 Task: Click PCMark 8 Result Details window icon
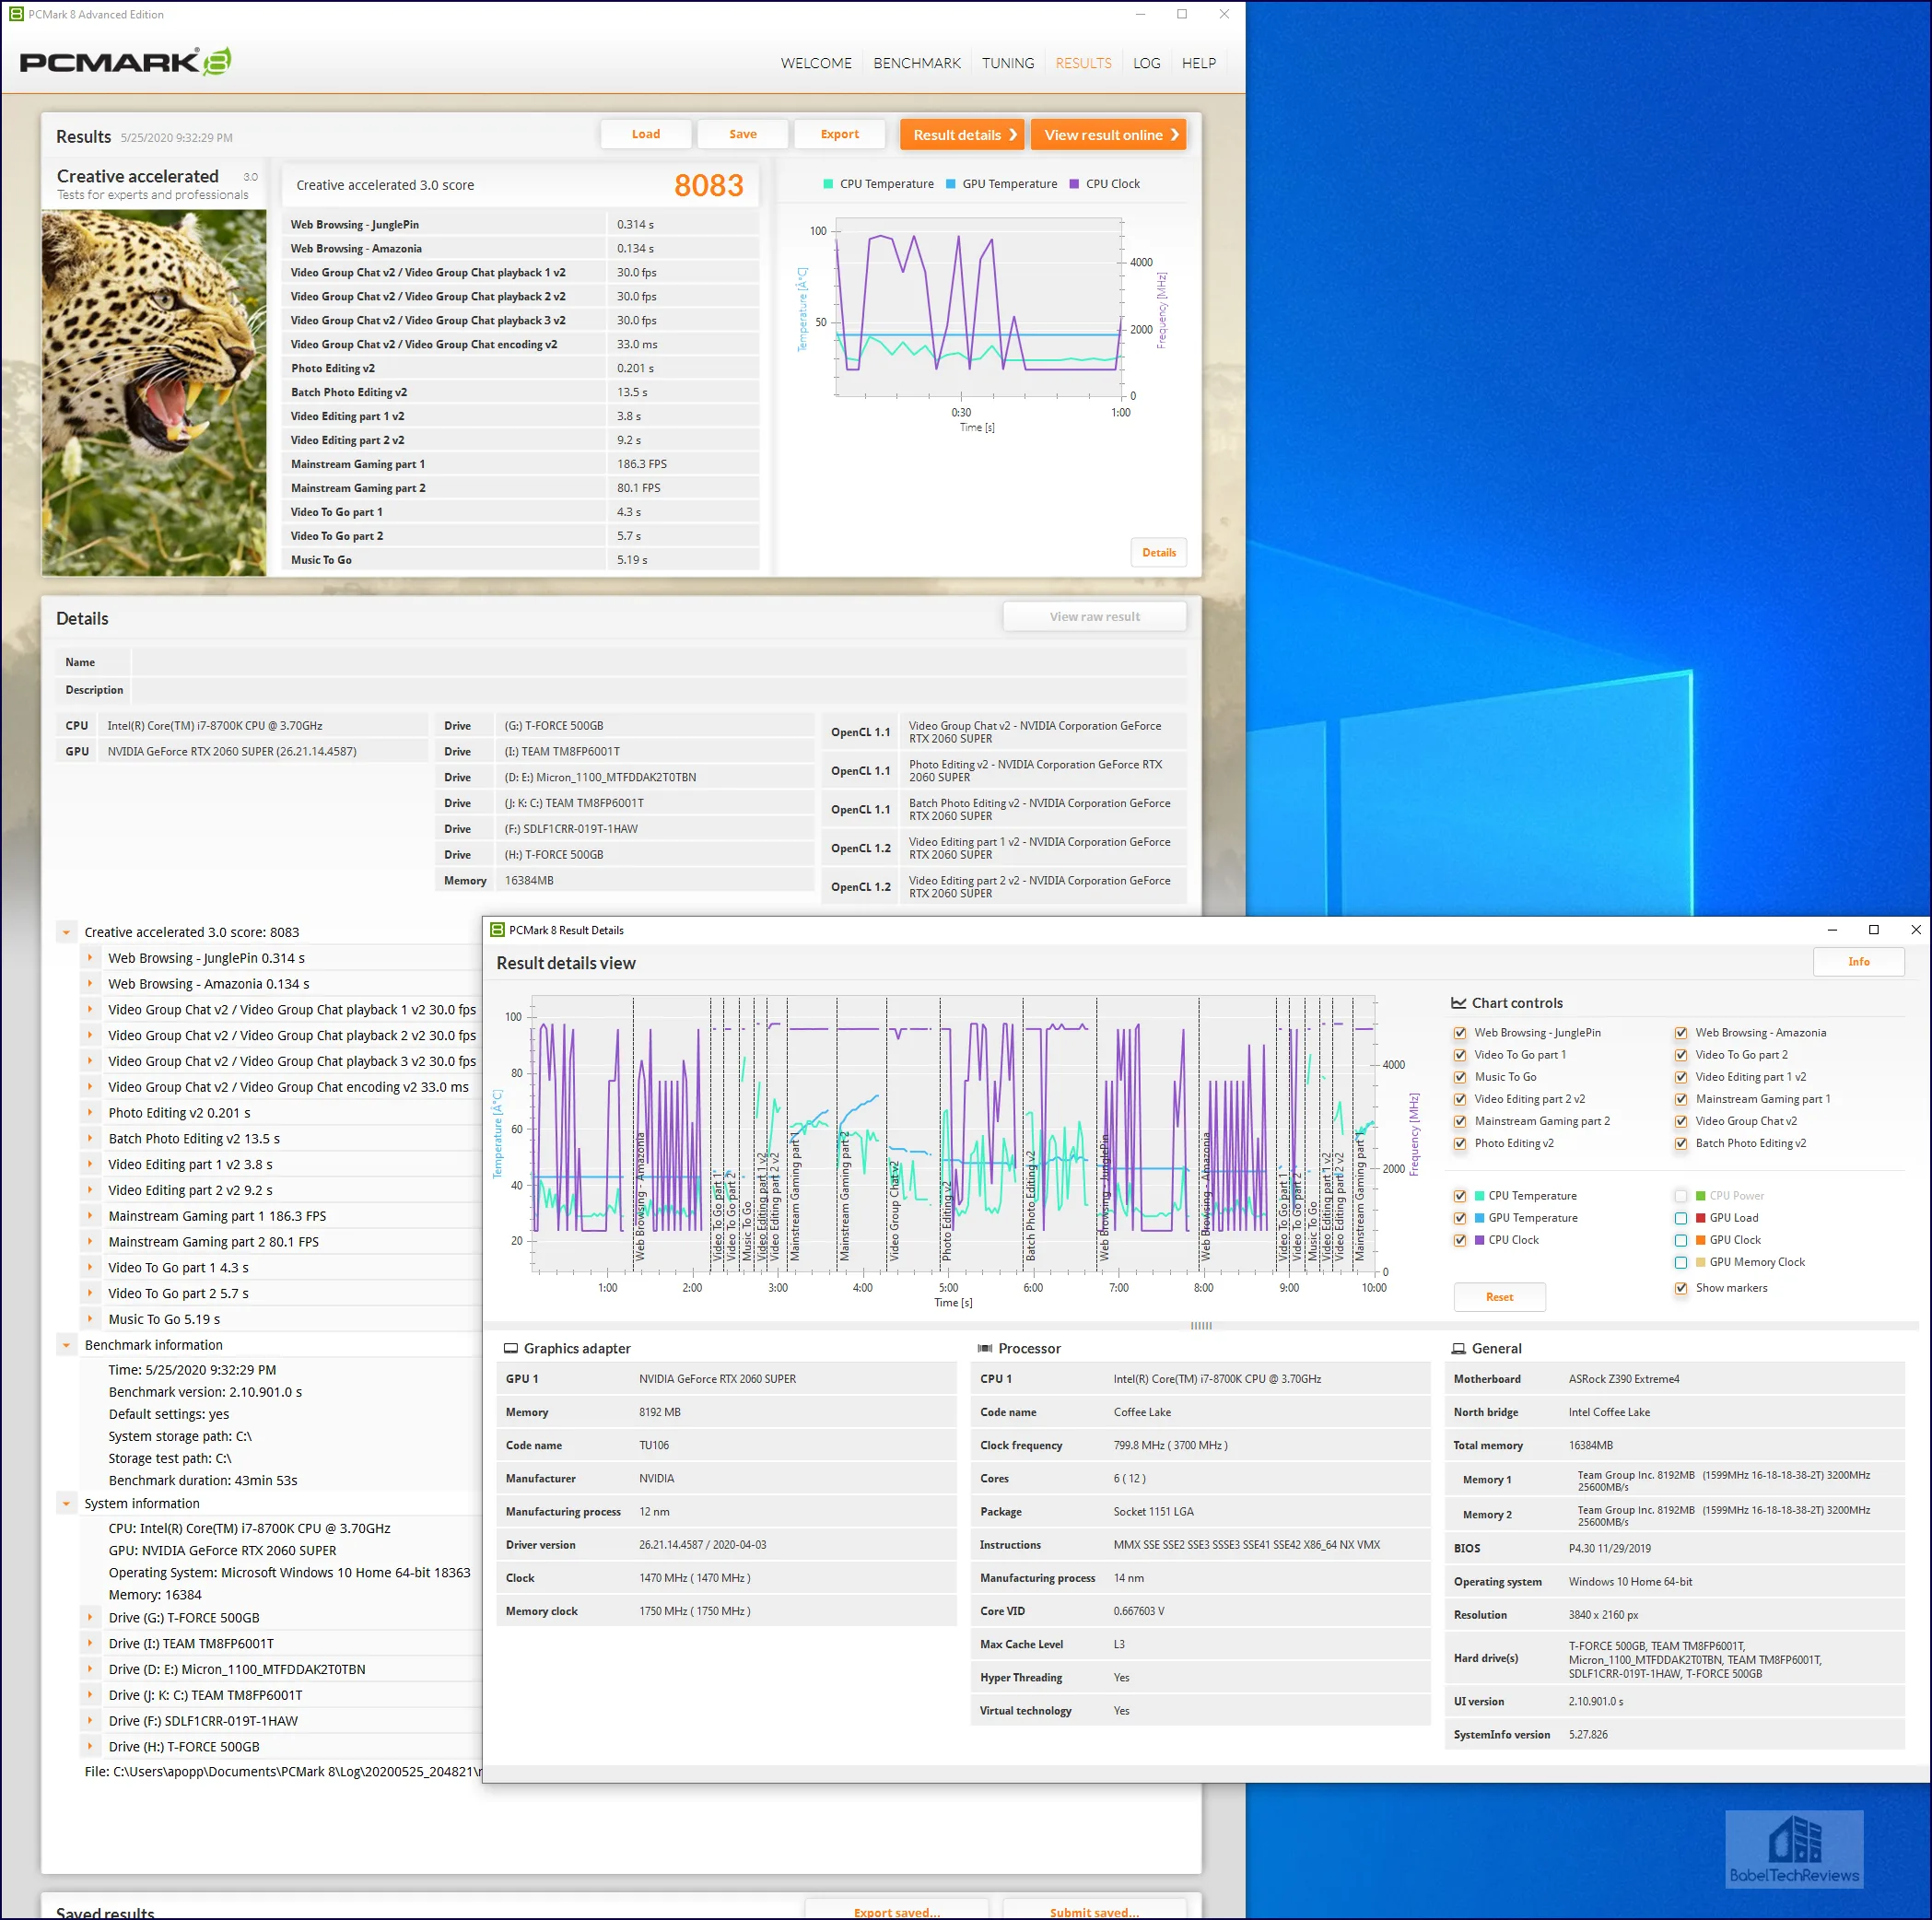[x=497, y=929]
